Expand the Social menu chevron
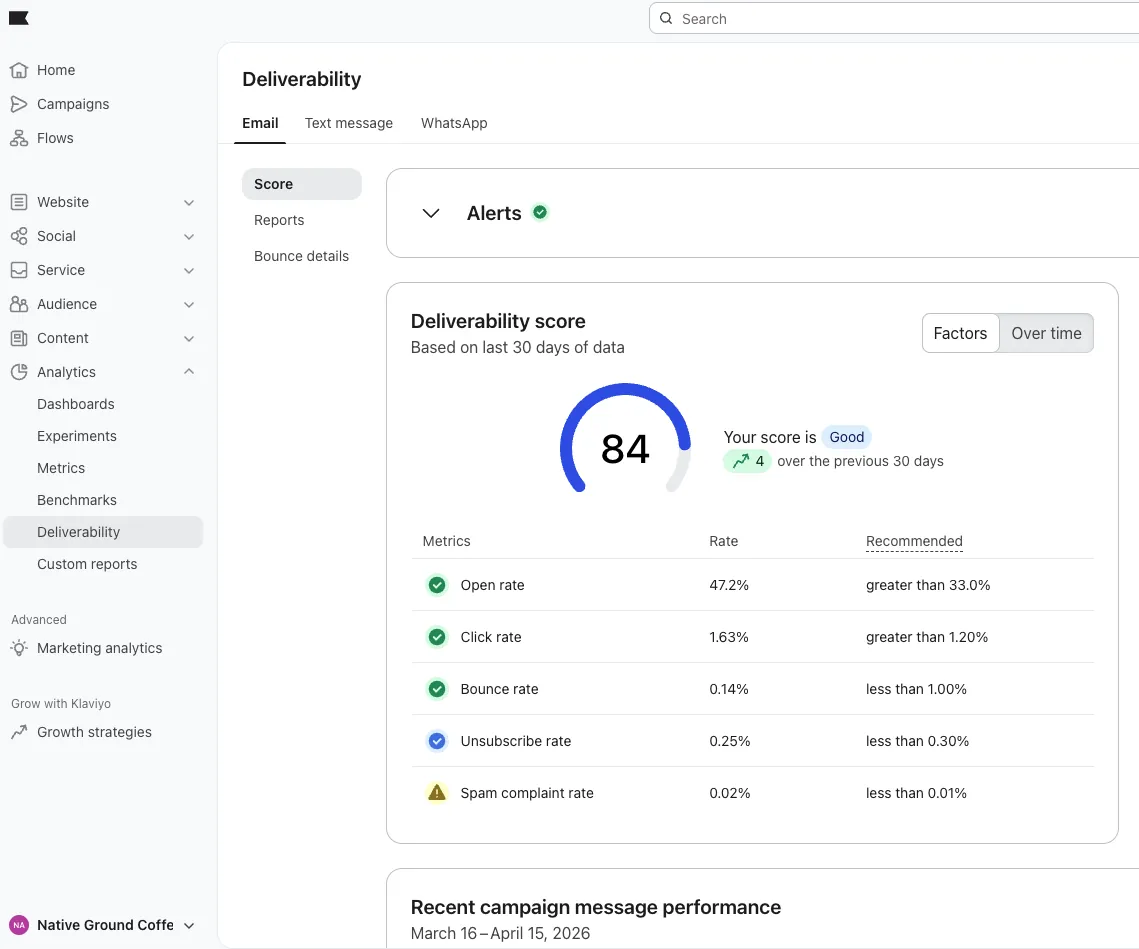The image size is (1139, 949). tap(189, 237)
